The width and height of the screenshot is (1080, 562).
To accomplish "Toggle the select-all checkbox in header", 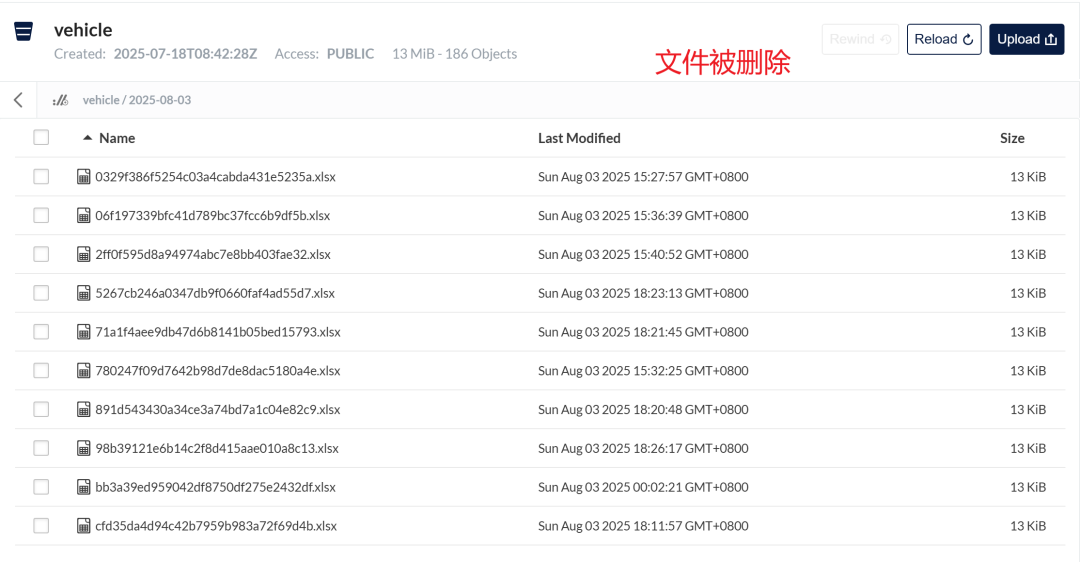I will pyautogui.click(x=41, y=138).
